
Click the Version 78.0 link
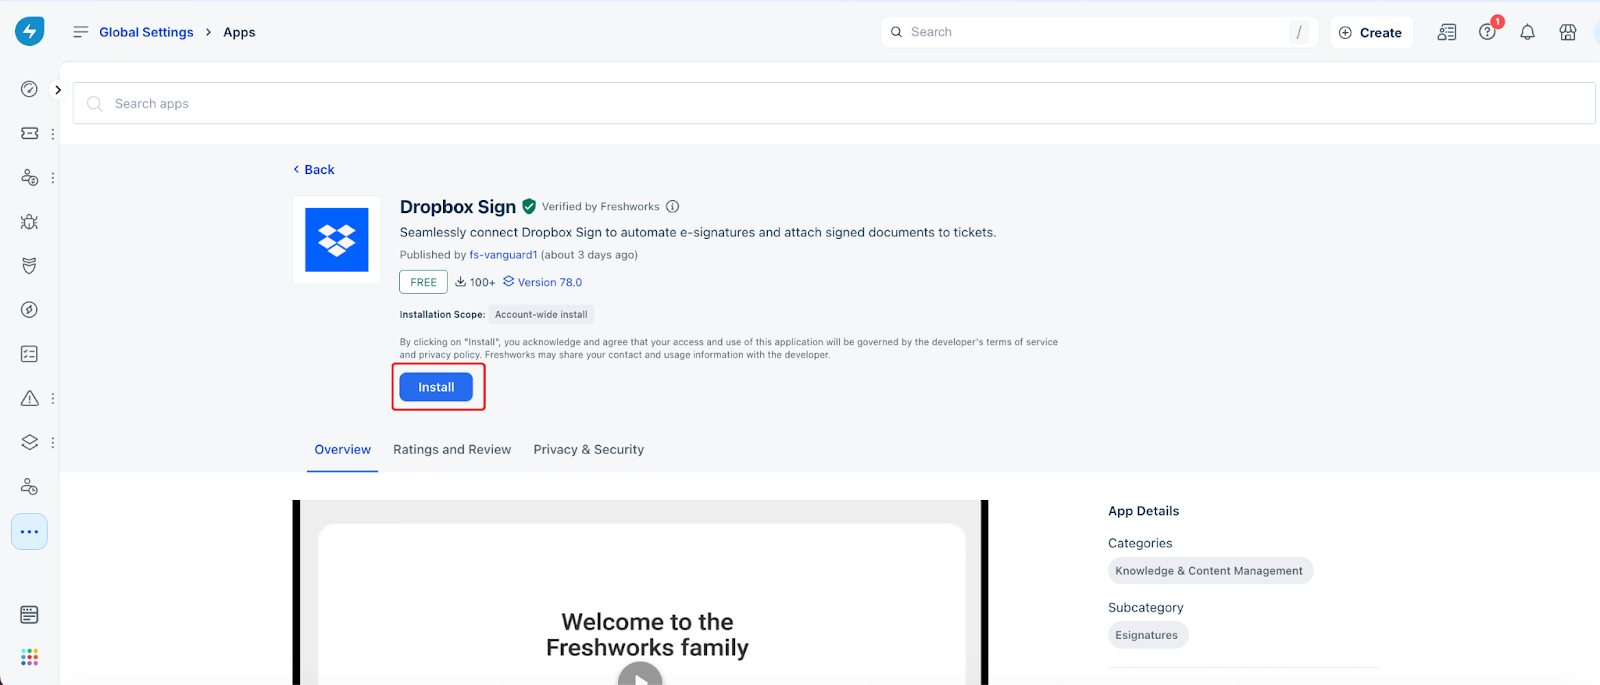pyautogui.click(x=542, y=282)
